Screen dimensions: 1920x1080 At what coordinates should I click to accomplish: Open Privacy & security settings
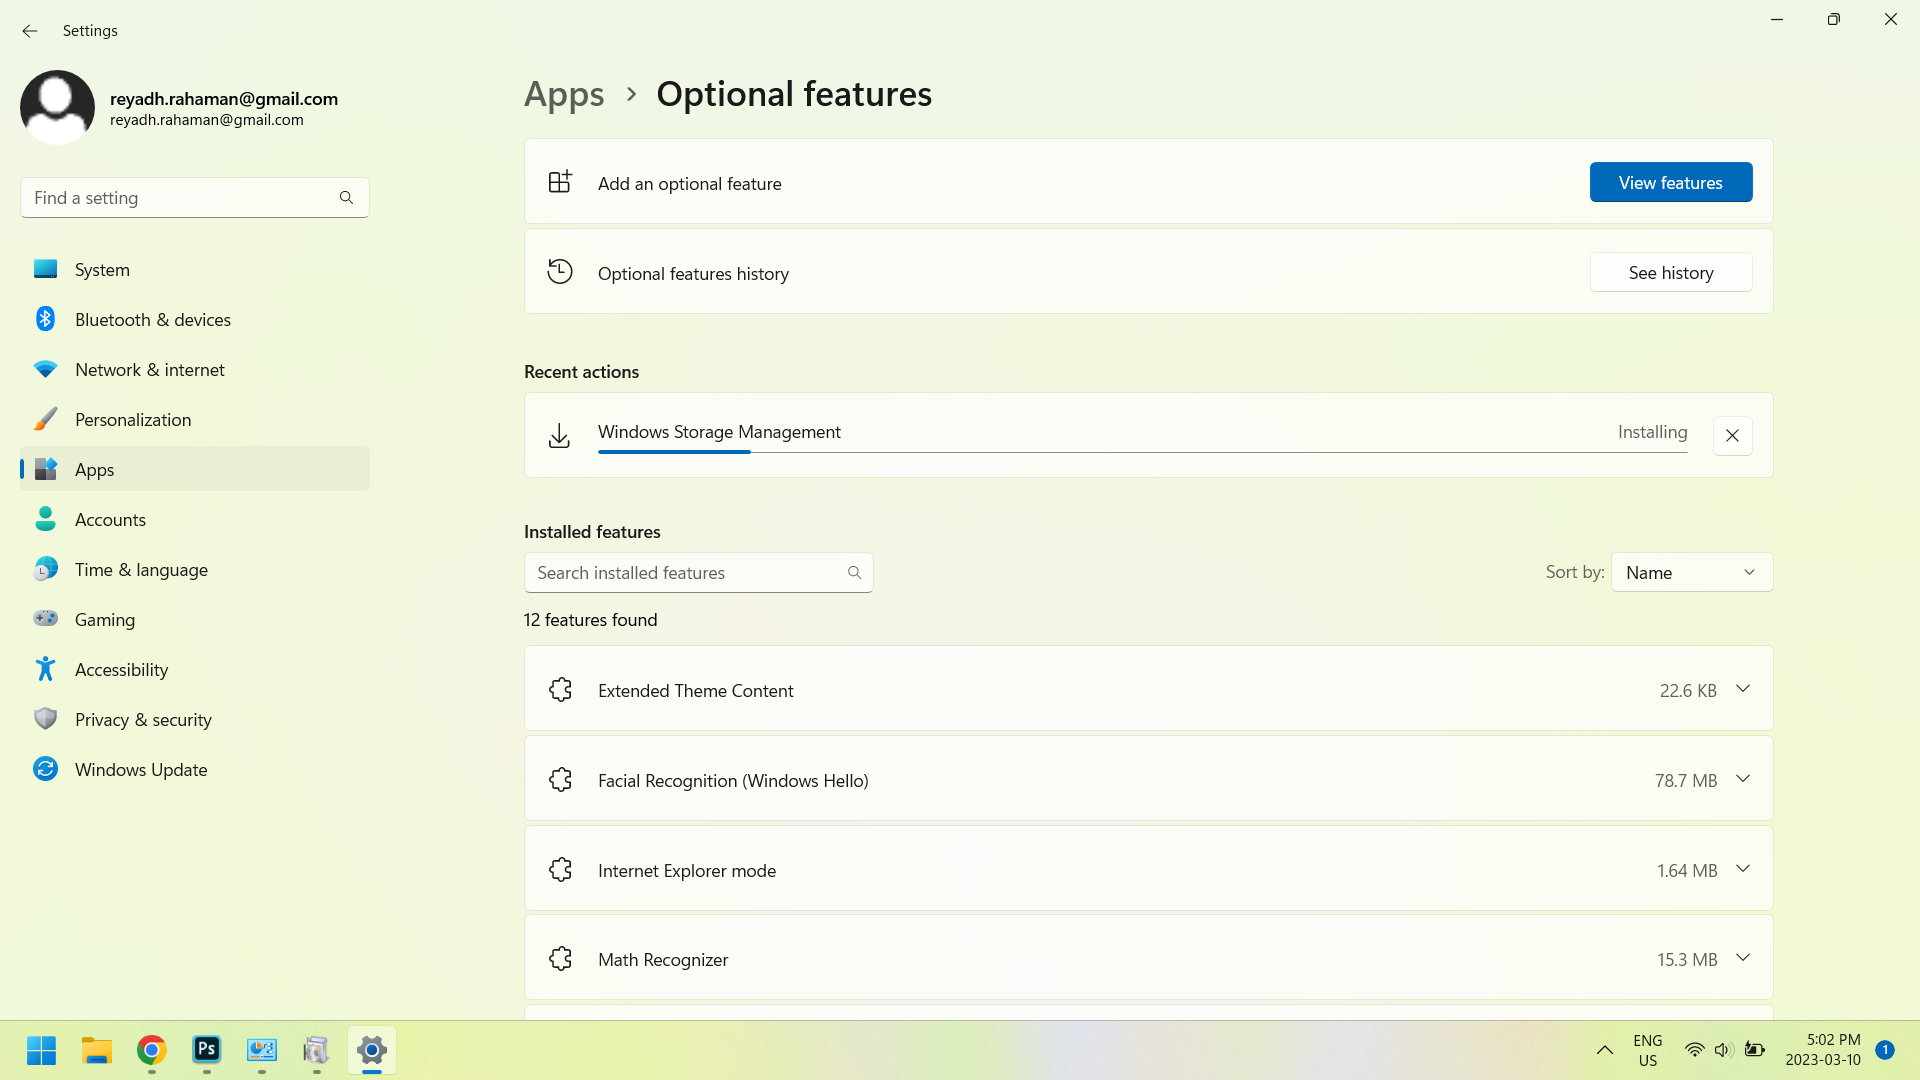[x=142, y=719]
